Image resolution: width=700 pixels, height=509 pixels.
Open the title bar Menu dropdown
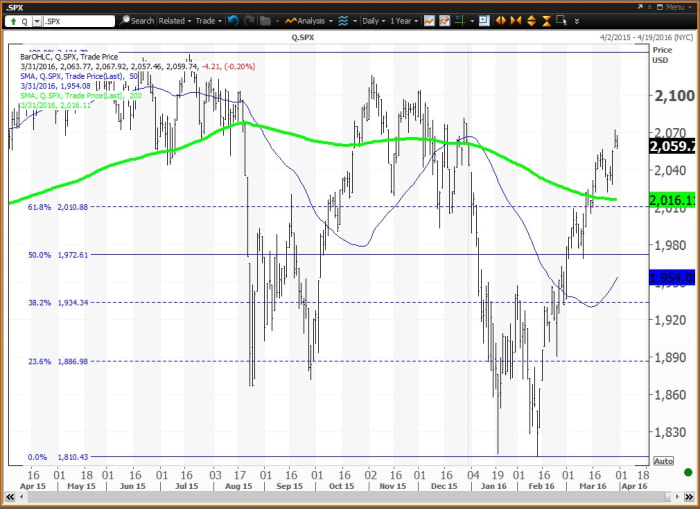678,7
